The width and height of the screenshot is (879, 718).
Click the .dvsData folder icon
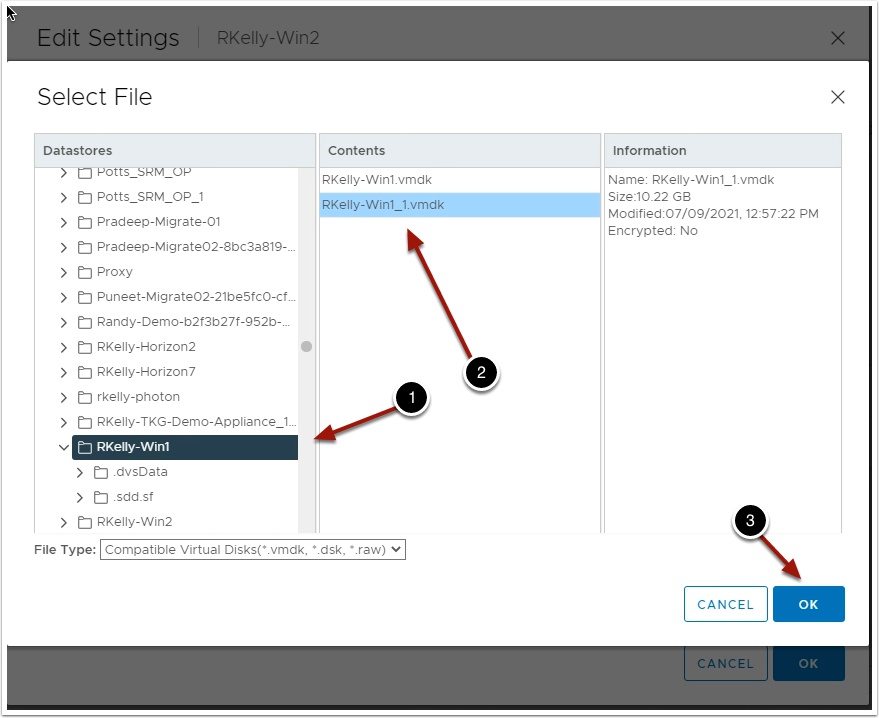[x=101, y=473]
